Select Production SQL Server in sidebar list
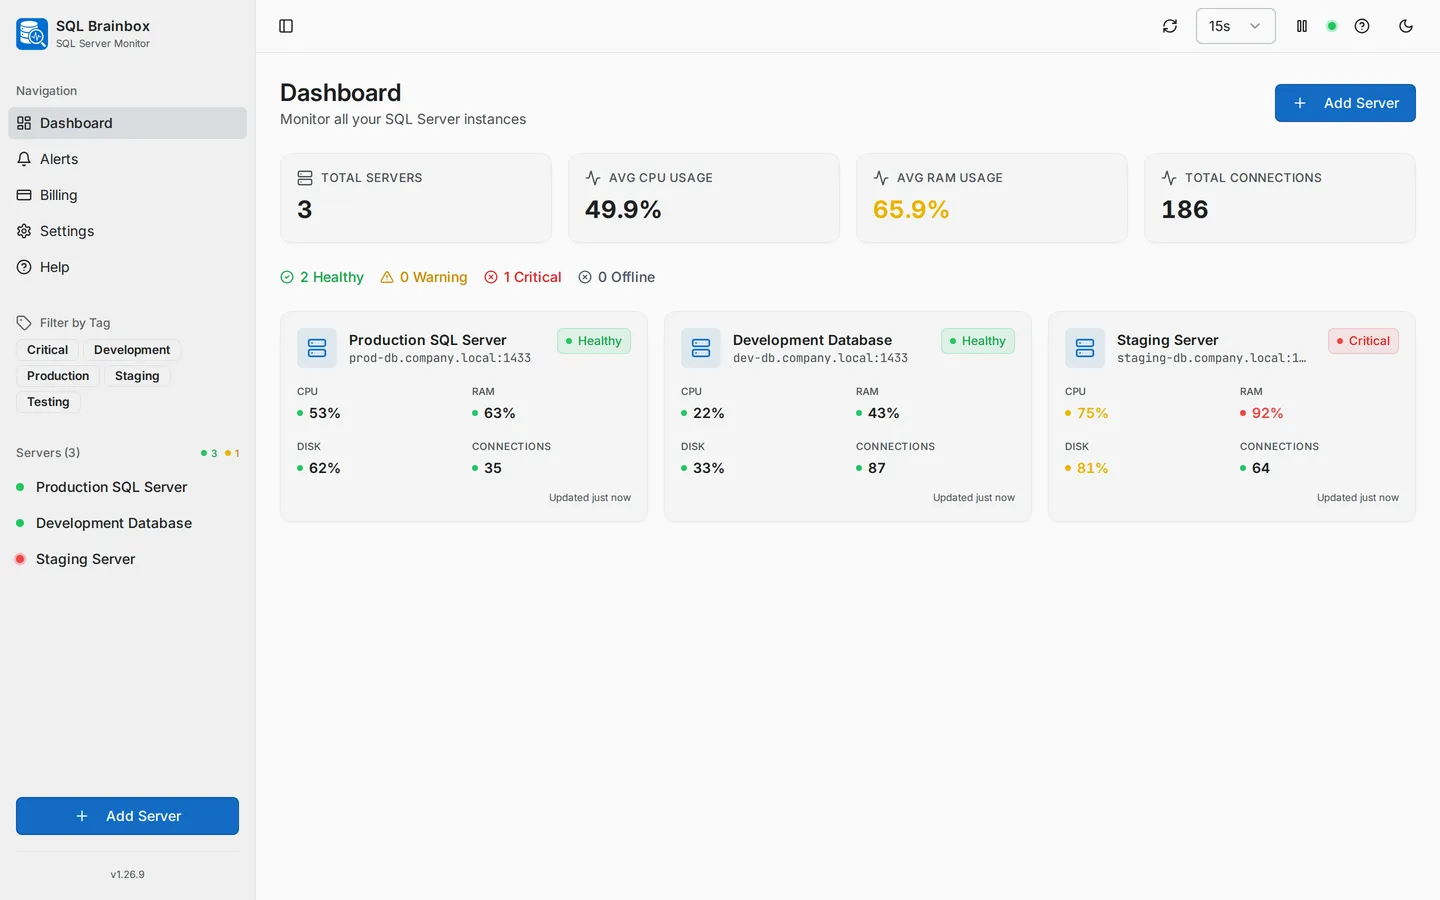 click(127, 487)
